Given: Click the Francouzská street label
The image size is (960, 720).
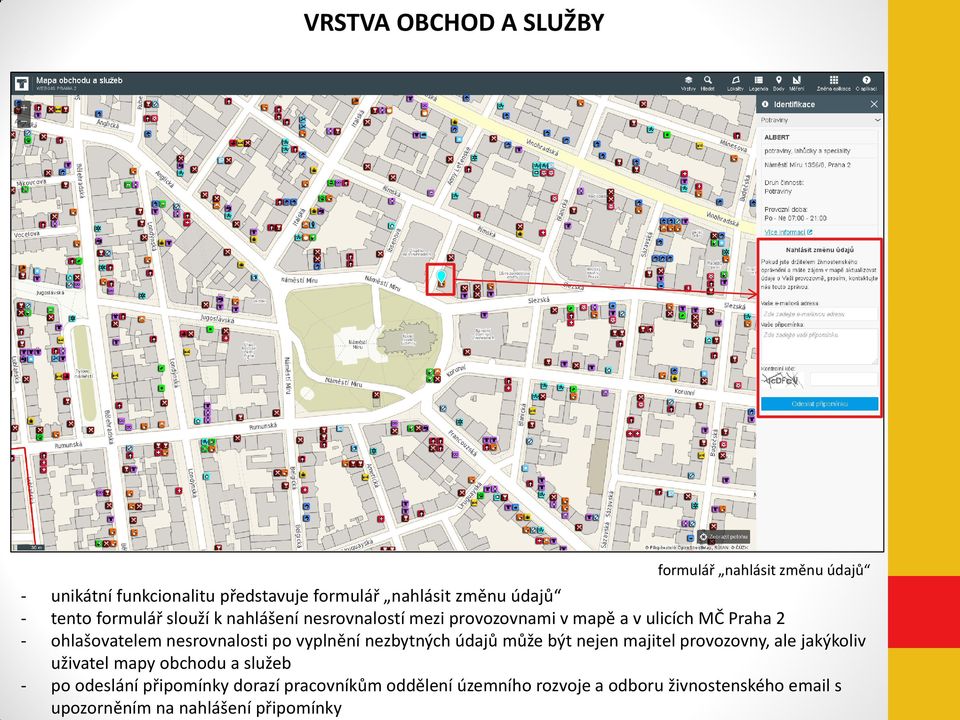Looking at the screenshot, I should click(463, 441).
